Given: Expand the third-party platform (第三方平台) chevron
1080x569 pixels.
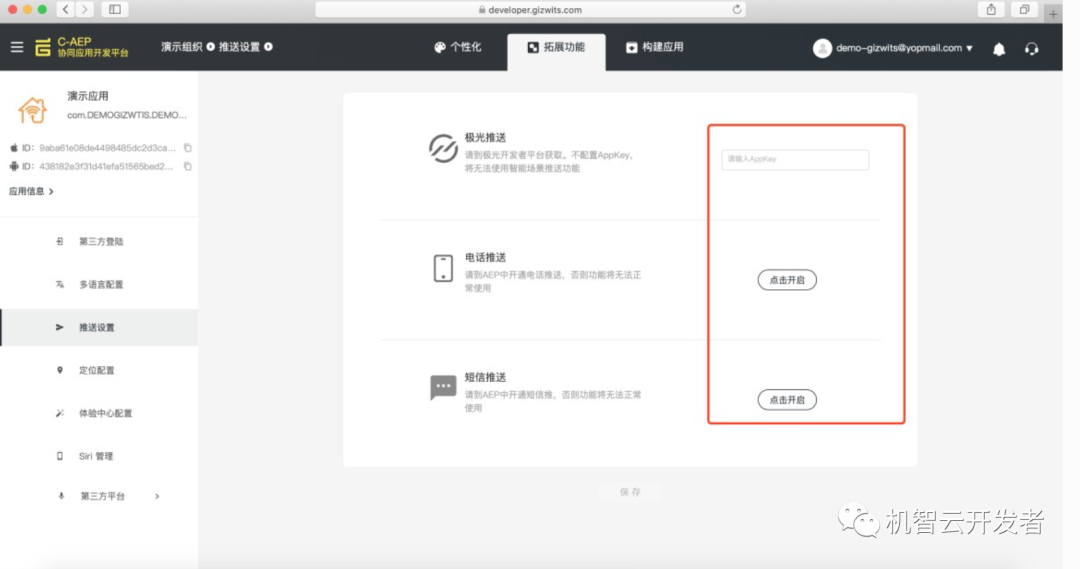Looking at the screenshot, I should point(157,496).
